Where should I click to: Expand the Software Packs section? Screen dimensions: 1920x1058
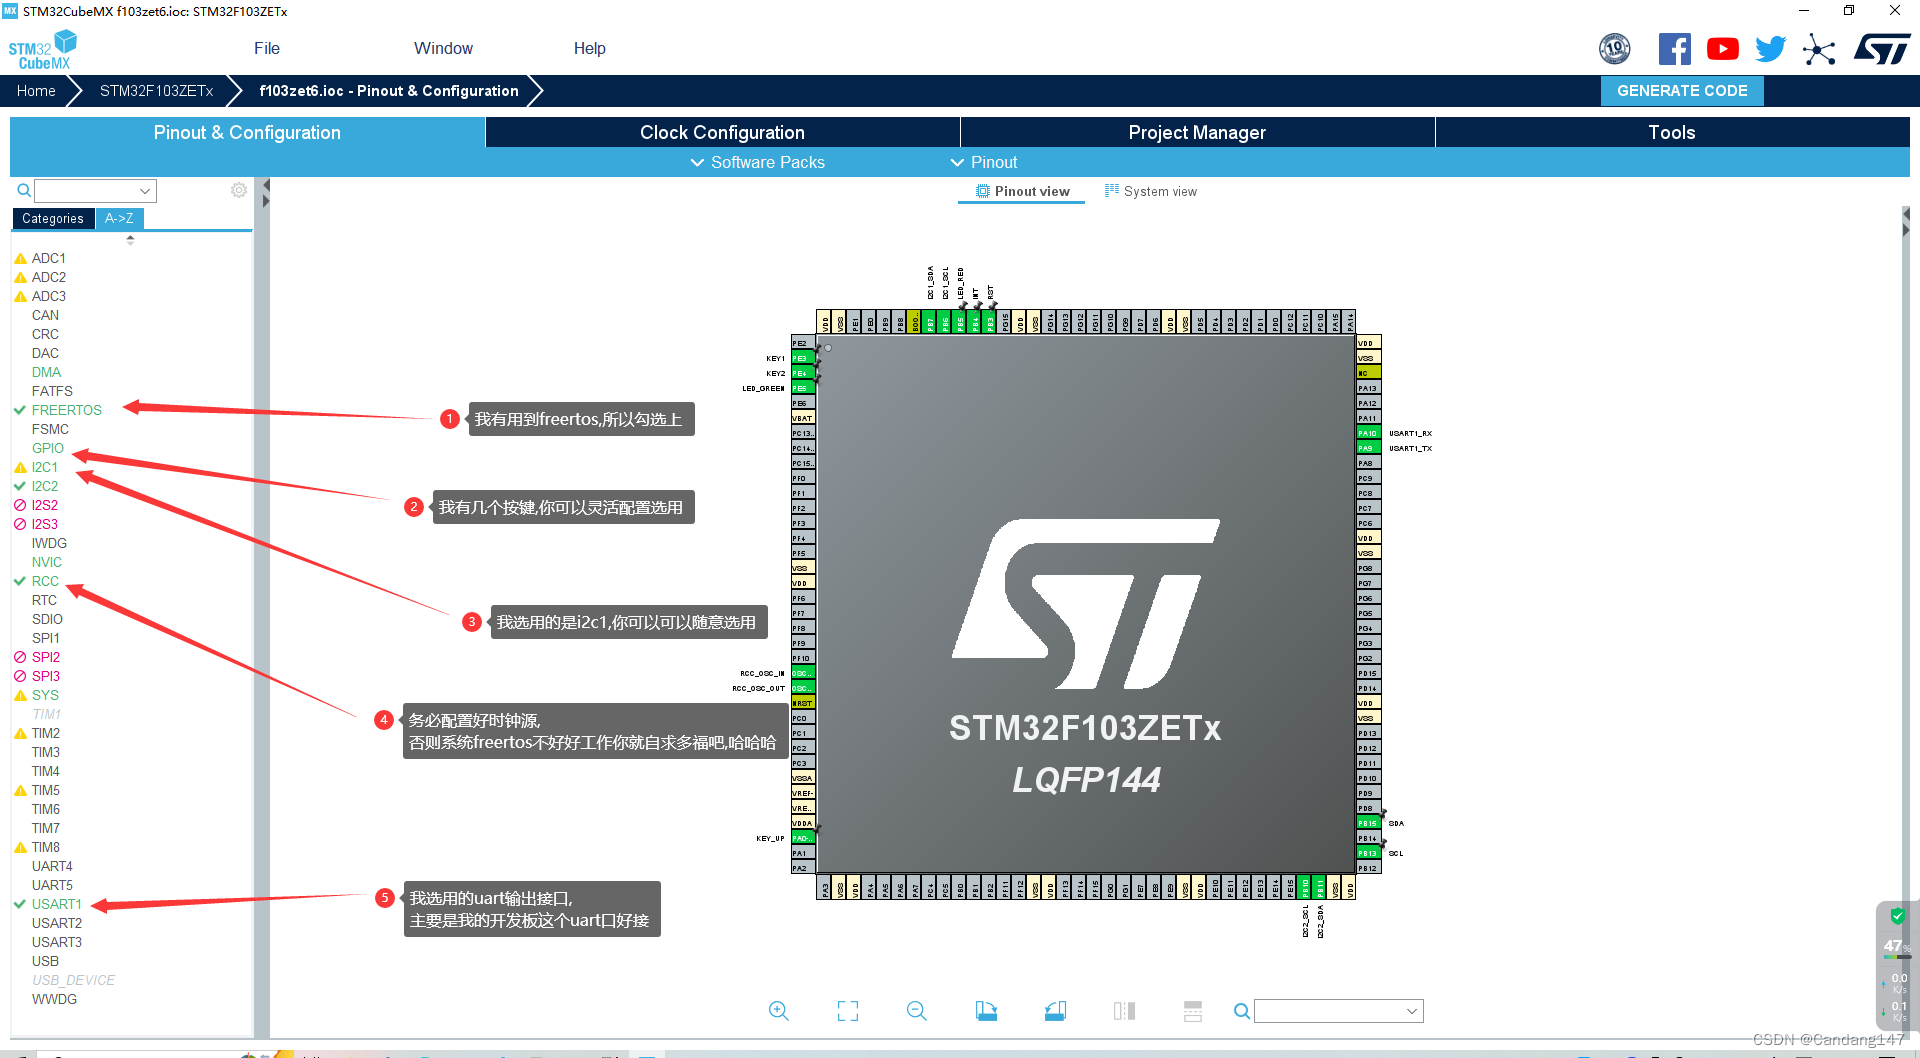(757, 162)
